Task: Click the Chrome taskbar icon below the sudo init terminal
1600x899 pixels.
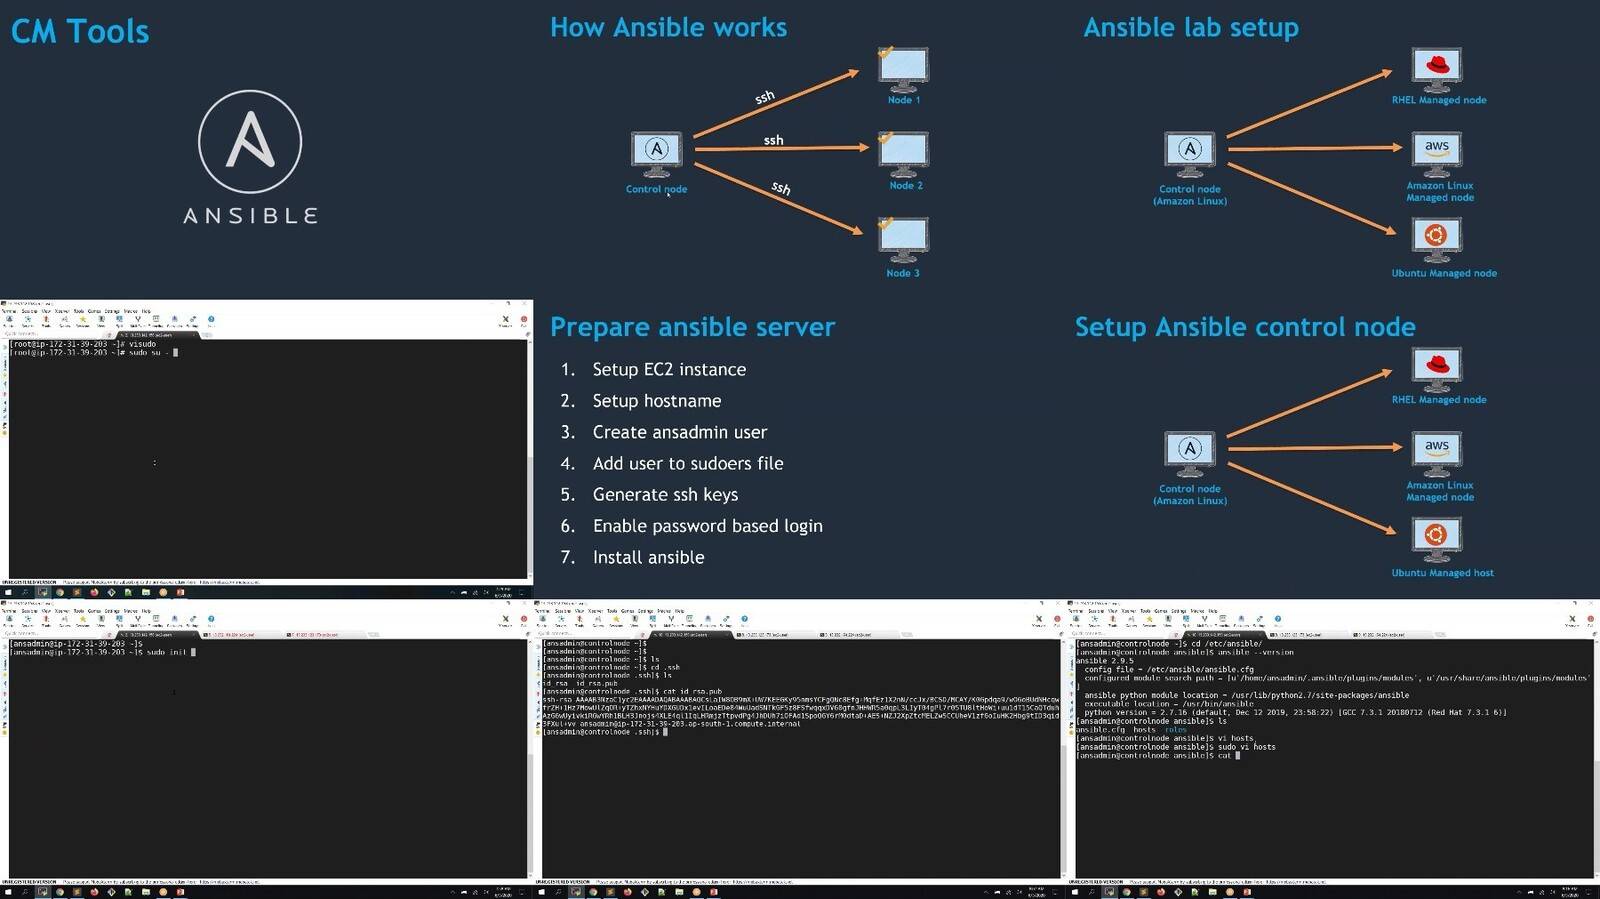Action: [60, 892]
